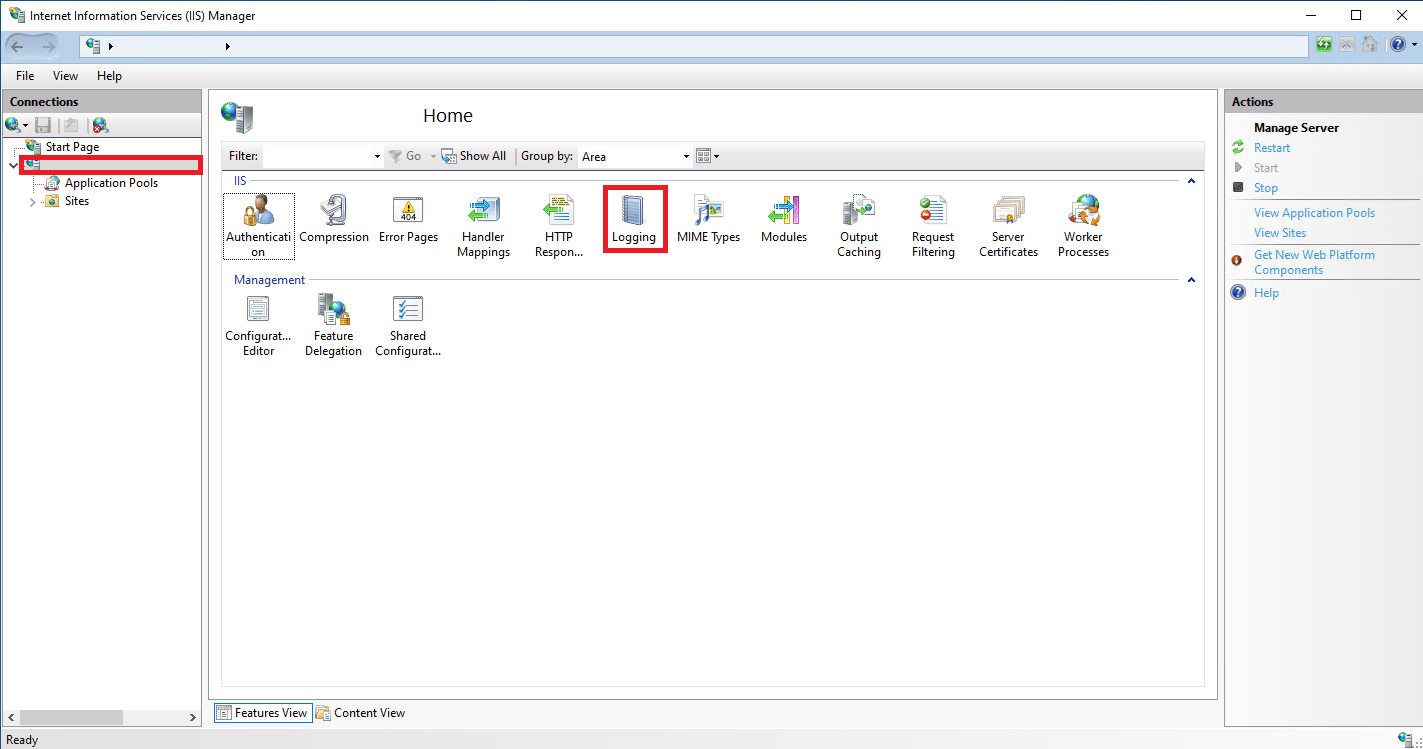The width and height of the screenshot is (1423, 749).
Task: Click View Application Pools link
Action: coord(1314,213)
